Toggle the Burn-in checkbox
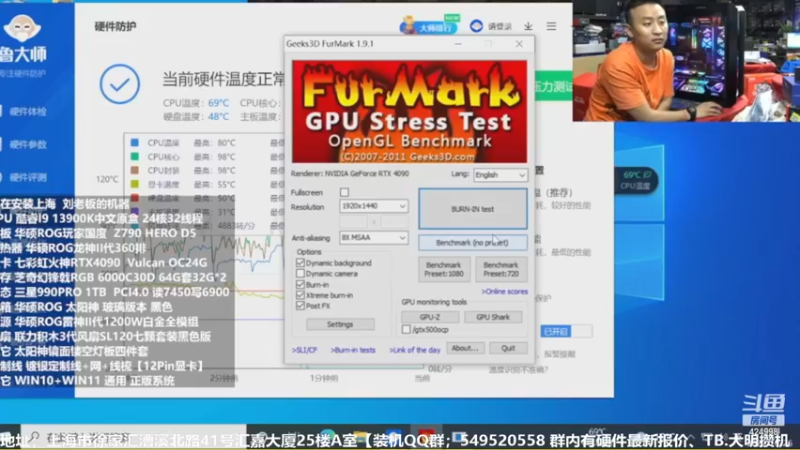The image size is (800, 450). pyautogui.click(x=300, y=284)
